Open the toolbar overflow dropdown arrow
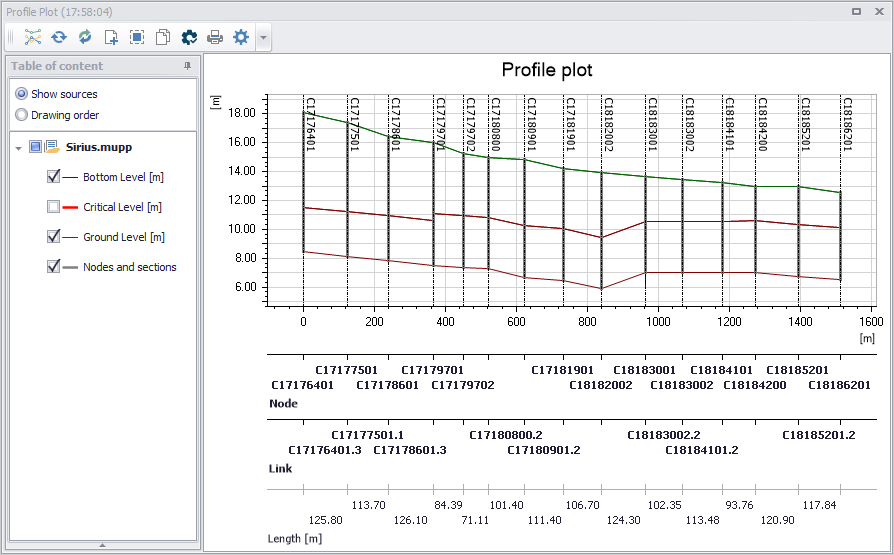The width and height of the screenshot is (894, 555). (x=263, y=38)
